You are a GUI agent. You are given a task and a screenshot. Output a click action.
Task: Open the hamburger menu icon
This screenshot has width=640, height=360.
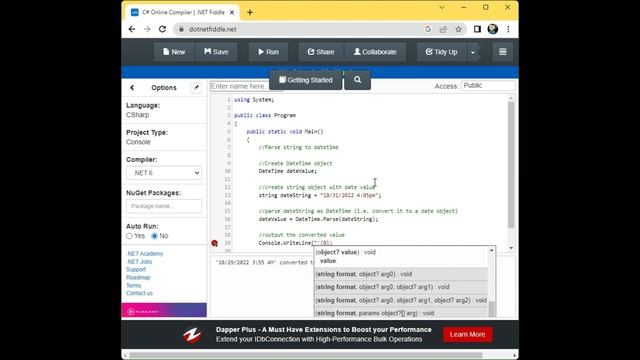pyautogui.click(x=502, y=52)
